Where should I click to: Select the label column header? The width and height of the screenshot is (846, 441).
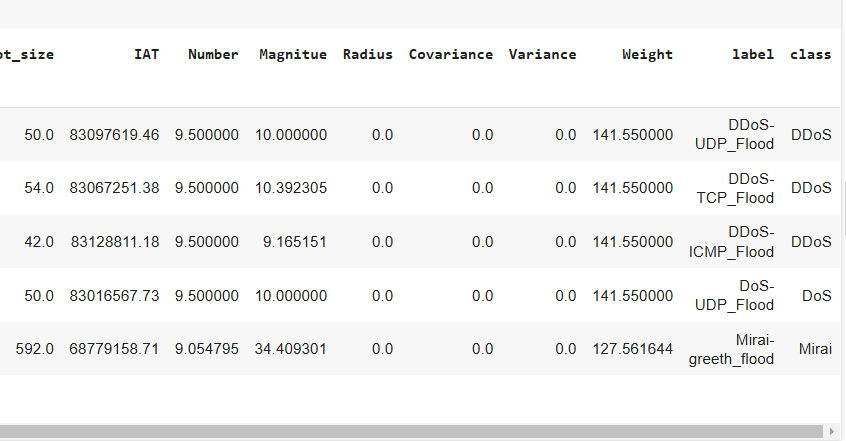(x=753, y=54)
